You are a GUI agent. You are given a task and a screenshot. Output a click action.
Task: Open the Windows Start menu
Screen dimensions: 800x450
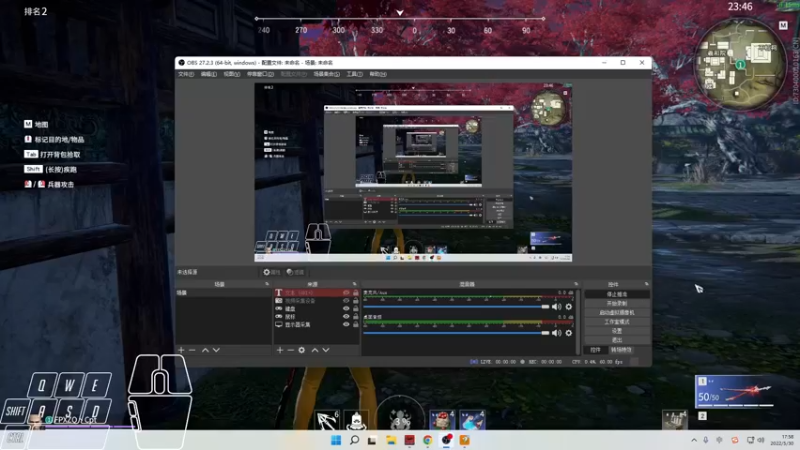click(336, 440)
